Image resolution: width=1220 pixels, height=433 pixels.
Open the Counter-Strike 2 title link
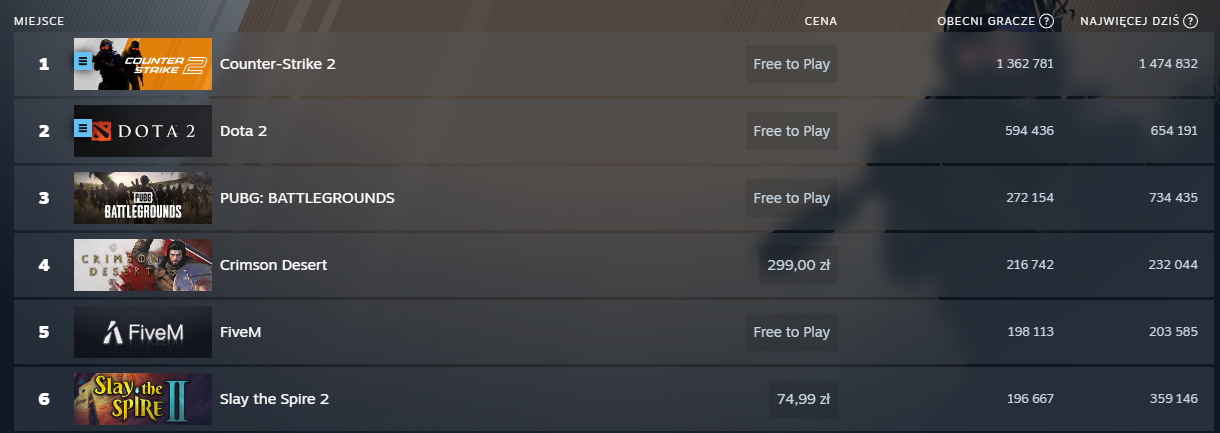(277, 64)
